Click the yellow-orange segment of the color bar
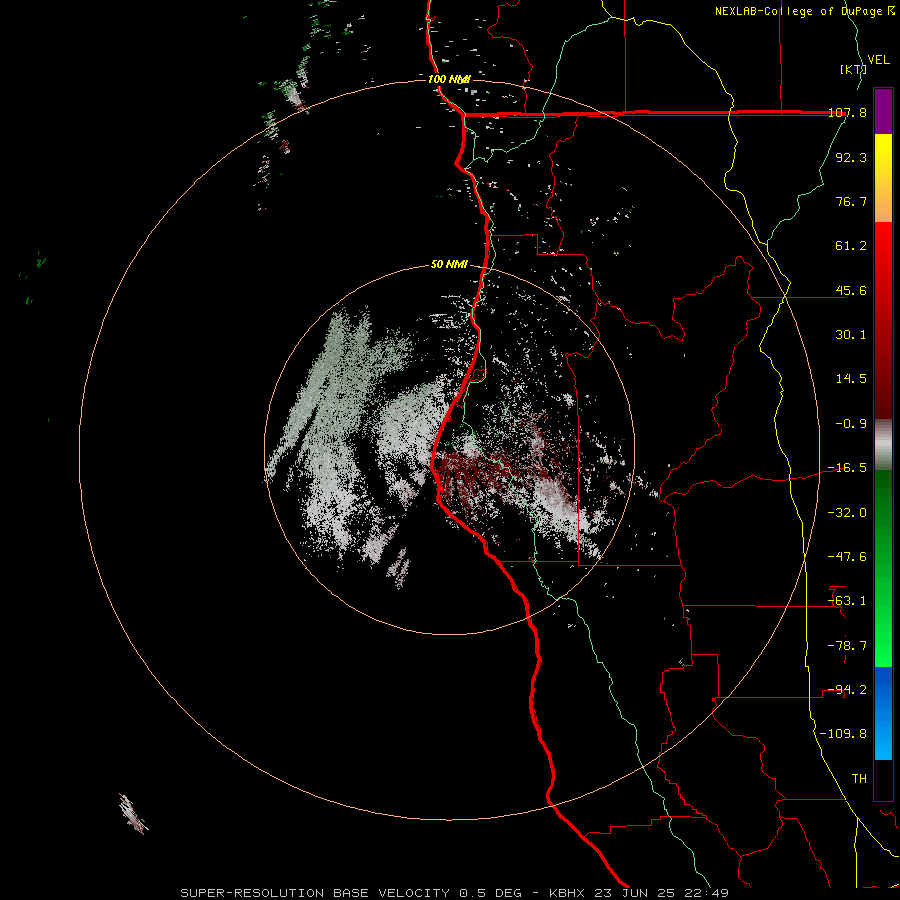900x900 pixels. [883, 178]
